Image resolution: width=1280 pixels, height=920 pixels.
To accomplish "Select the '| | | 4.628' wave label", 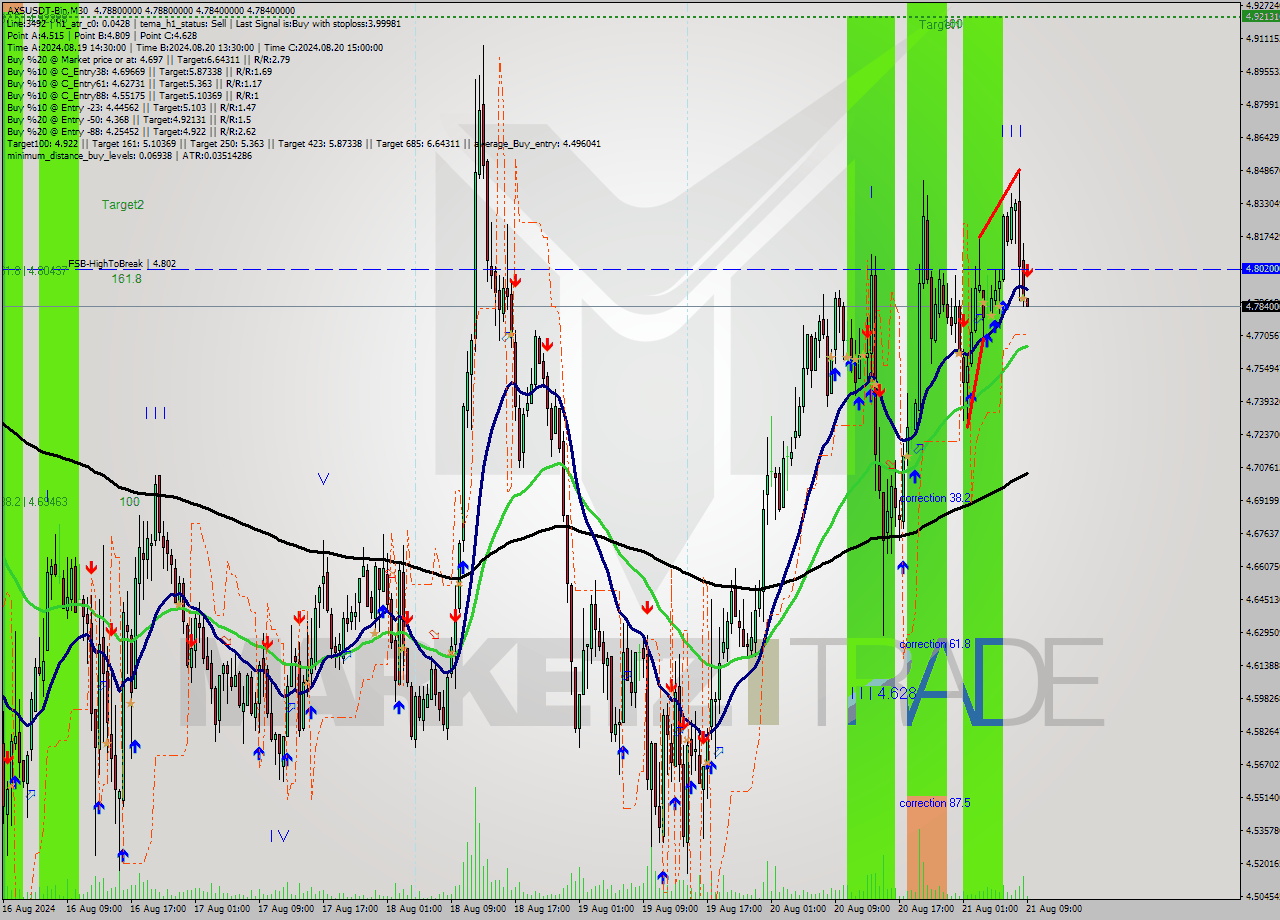I will point(882,692).
